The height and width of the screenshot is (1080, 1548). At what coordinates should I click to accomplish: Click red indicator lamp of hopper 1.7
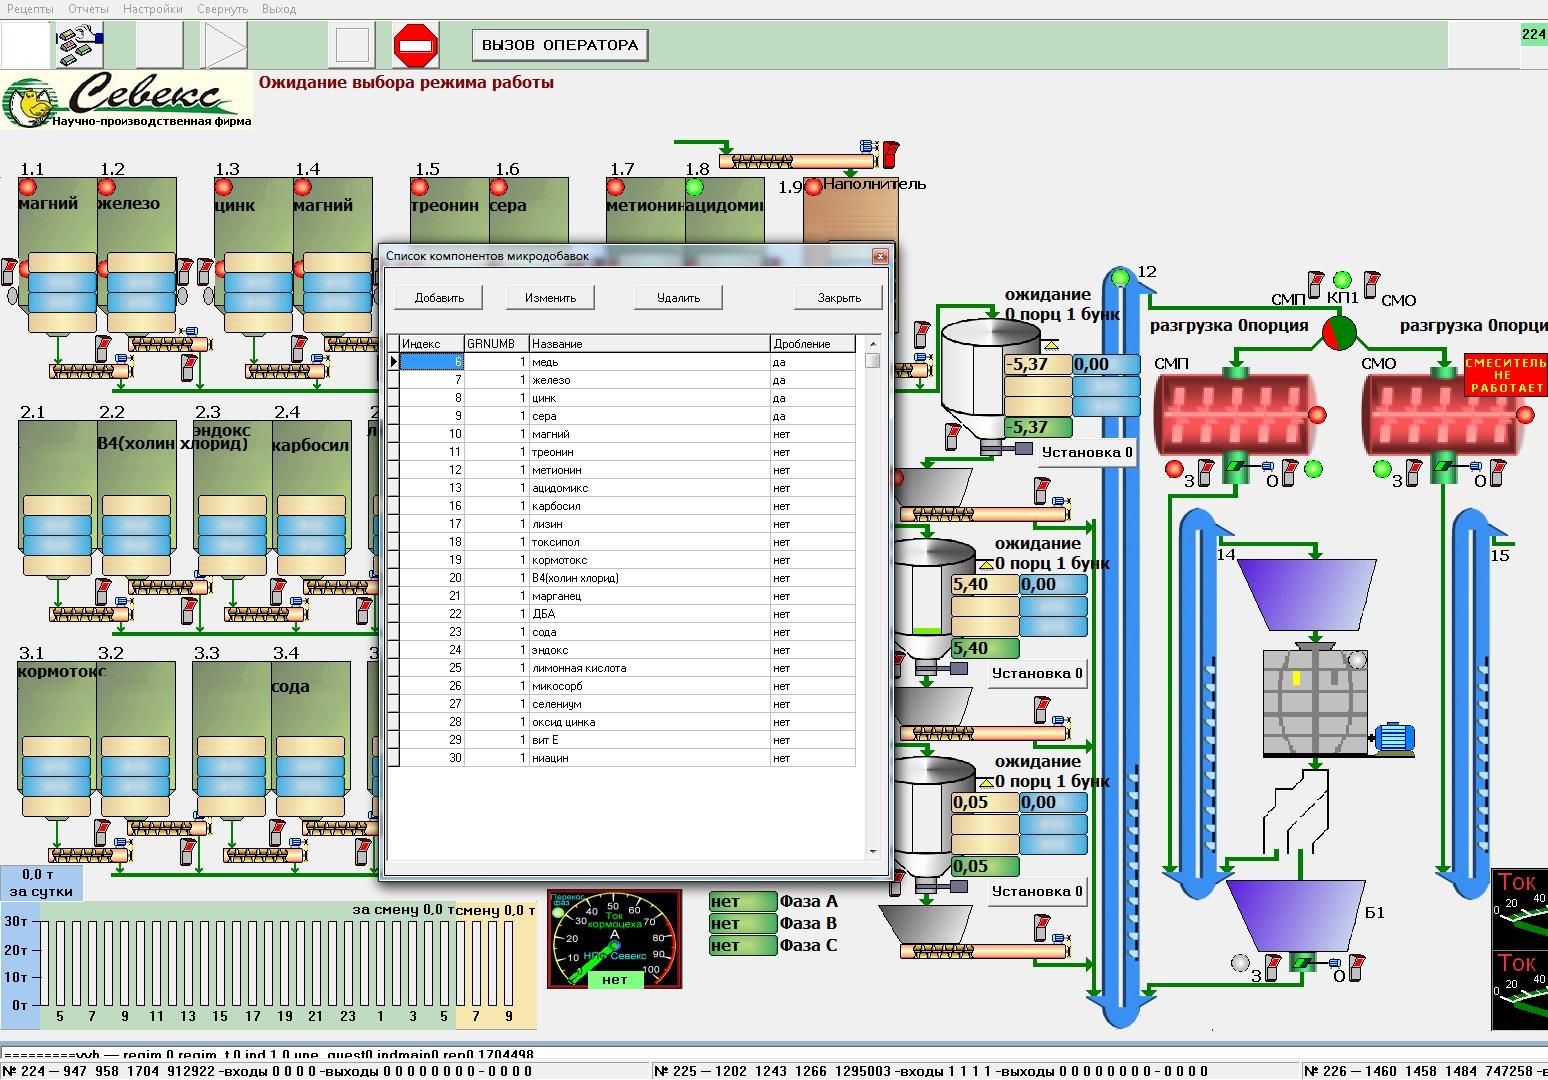pos(616,187)
